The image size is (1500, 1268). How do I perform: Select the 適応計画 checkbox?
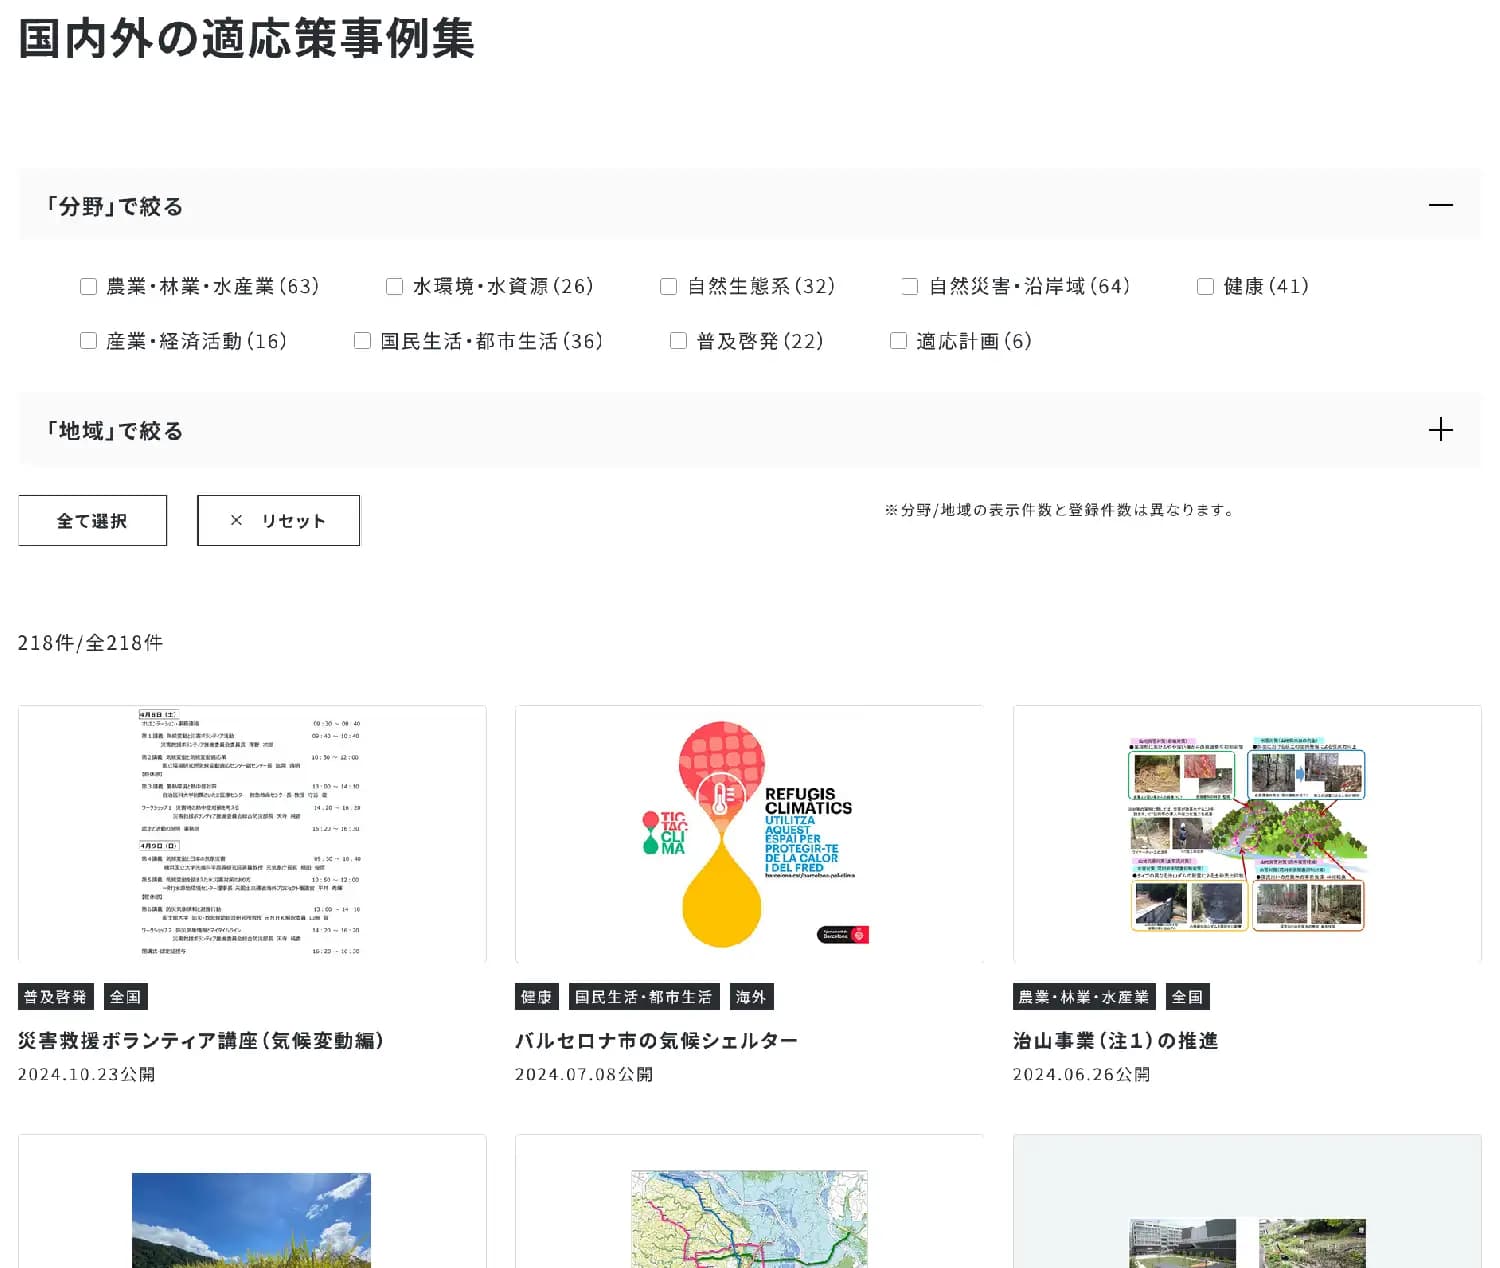(899, 341)
